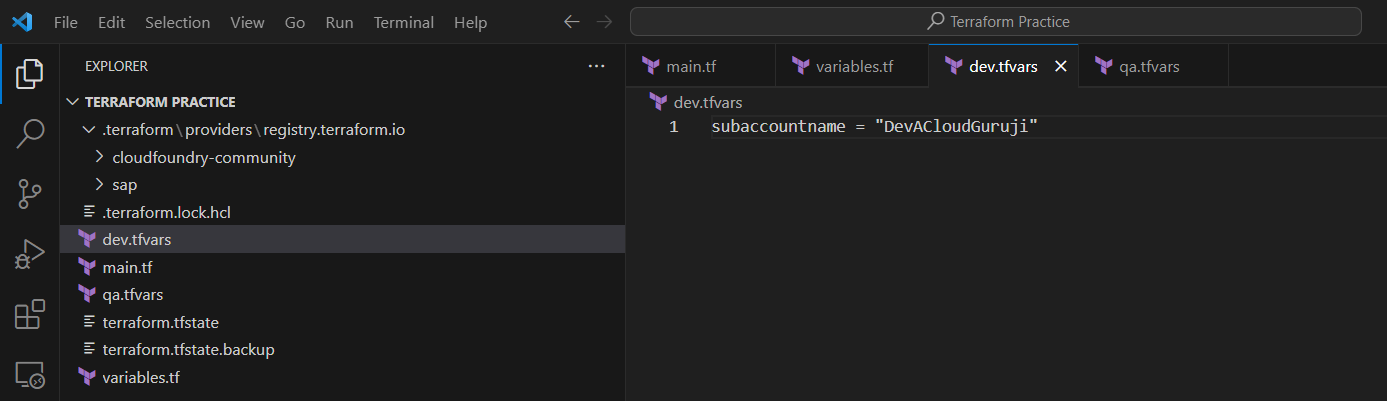This screenshot has height=401, width=1387.
Task: Open the Run and Debug view
Action: point(30,255)
